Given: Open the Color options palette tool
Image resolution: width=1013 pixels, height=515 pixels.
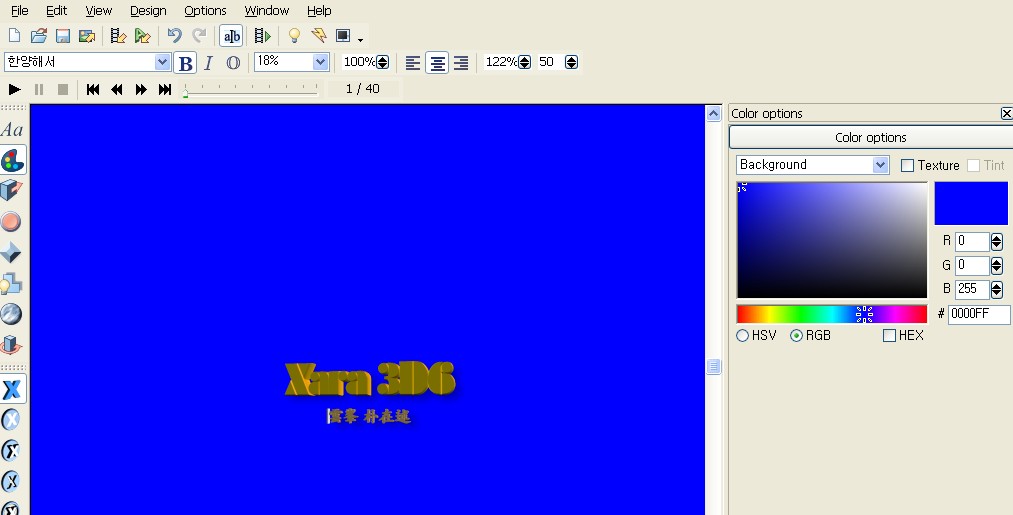Looking at the screenshot, I should pos(12,160).
